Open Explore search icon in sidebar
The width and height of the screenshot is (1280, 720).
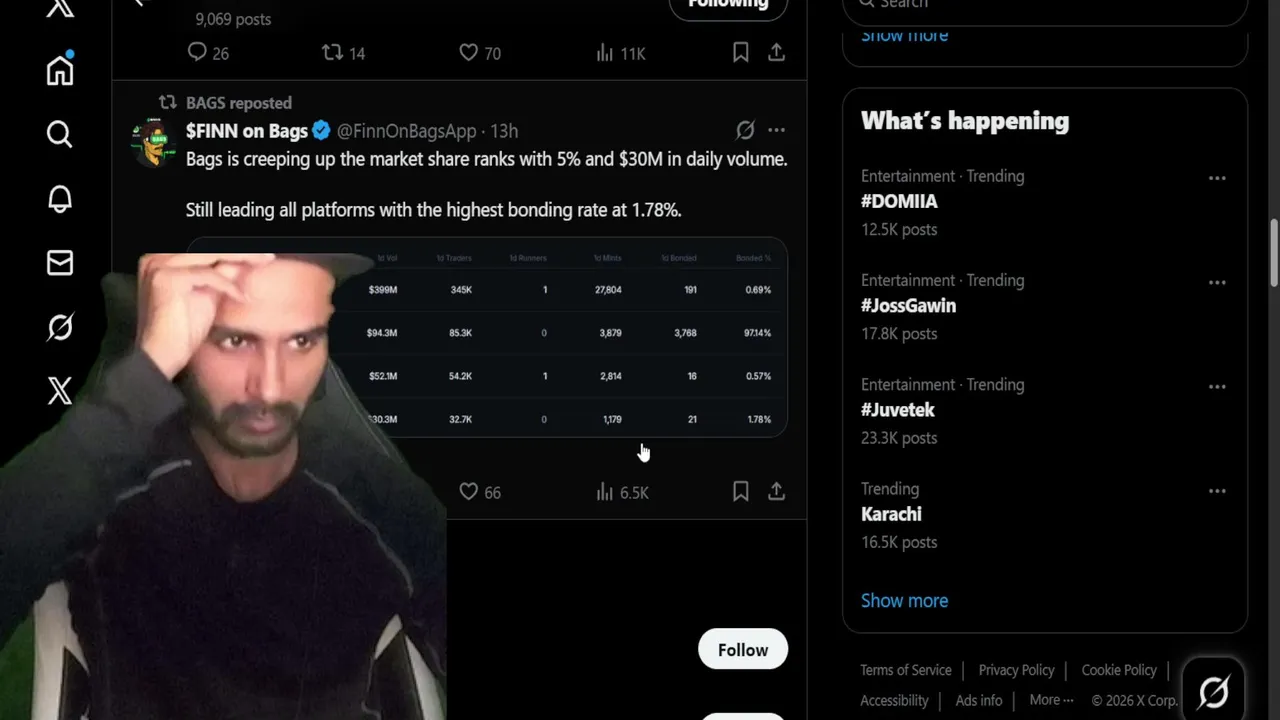coord(60,134)
